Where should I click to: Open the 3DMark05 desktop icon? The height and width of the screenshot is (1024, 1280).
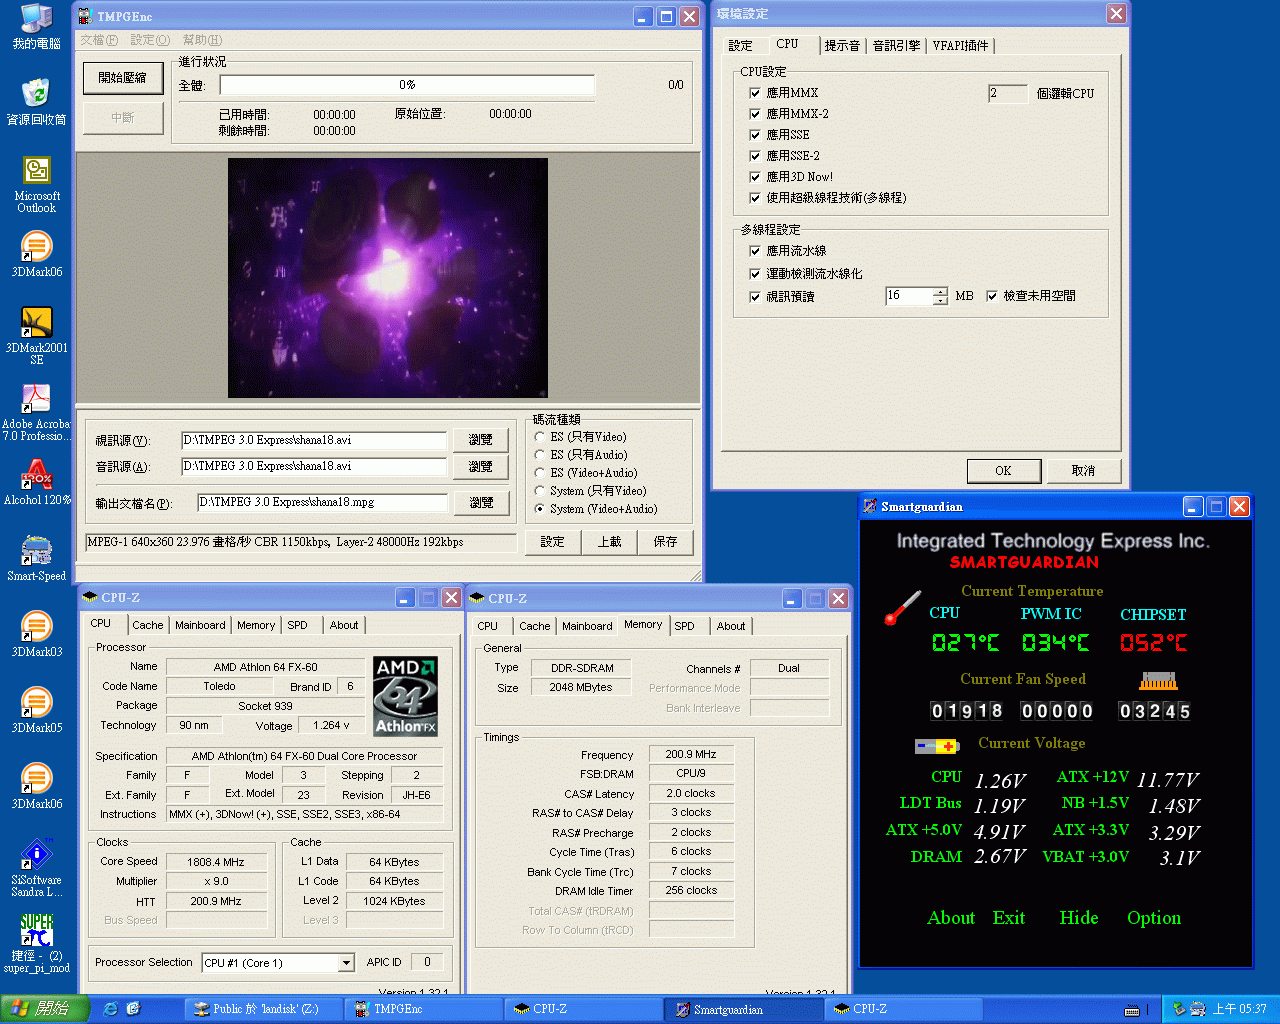pyautogui.click(x=37, y=711)
